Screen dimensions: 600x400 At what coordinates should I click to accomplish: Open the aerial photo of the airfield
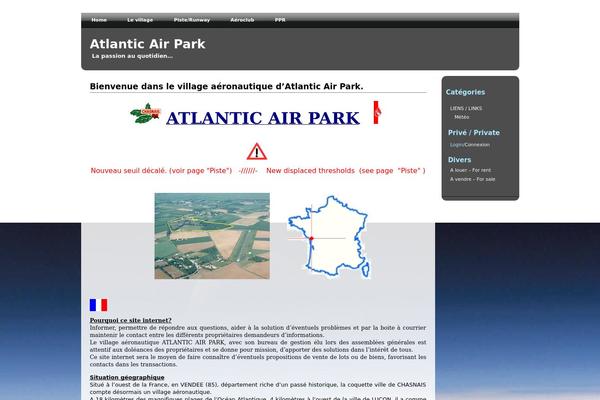click(x=212, y=236)
